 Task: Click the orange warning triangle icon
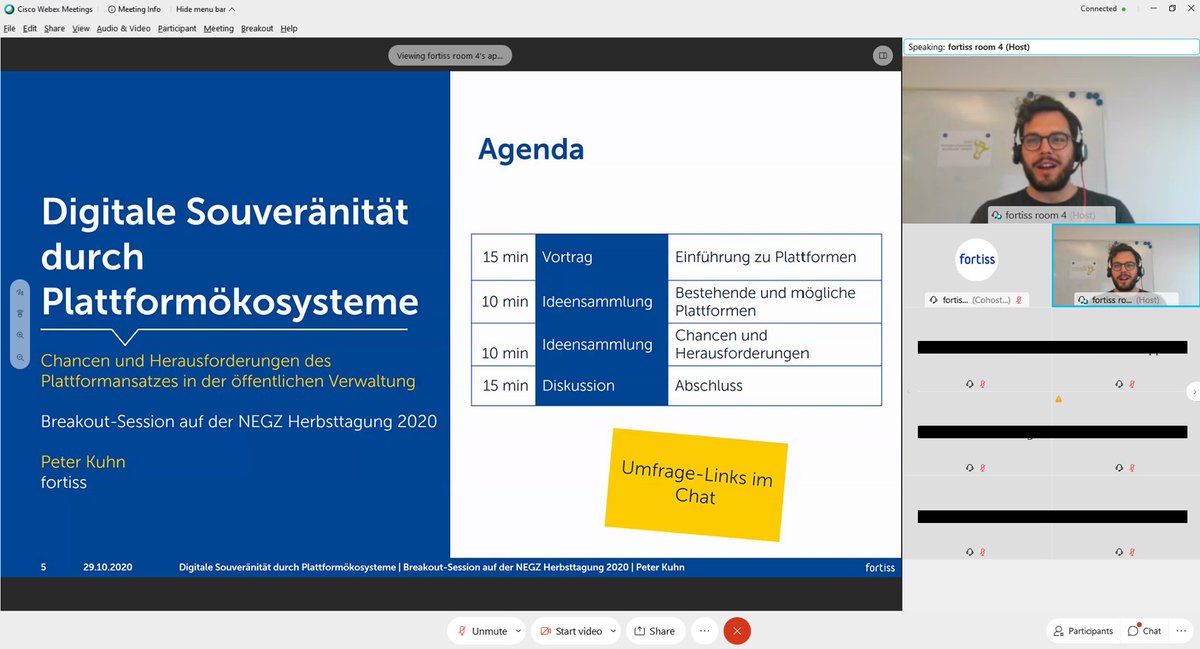1058,399
